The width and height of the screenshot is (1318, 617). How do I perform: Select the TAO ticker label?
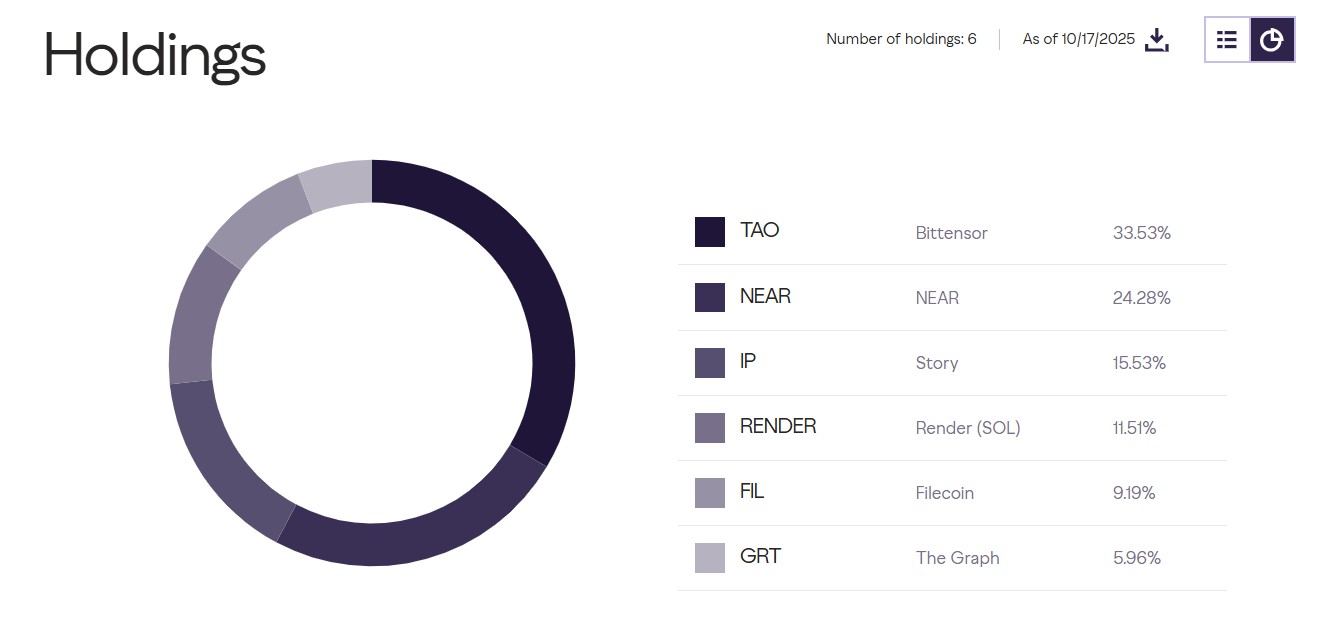(x=760, y=231)
